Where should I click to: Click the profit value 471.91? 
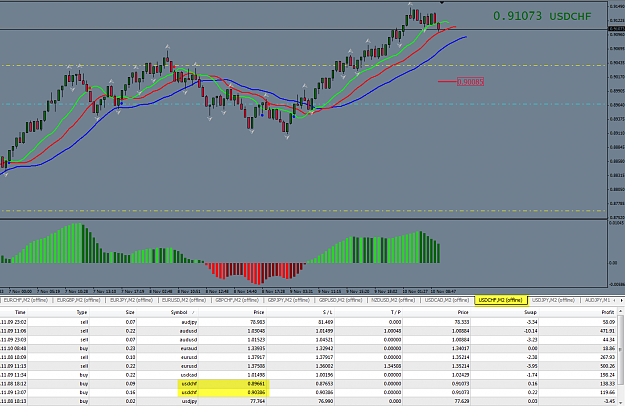607,331
